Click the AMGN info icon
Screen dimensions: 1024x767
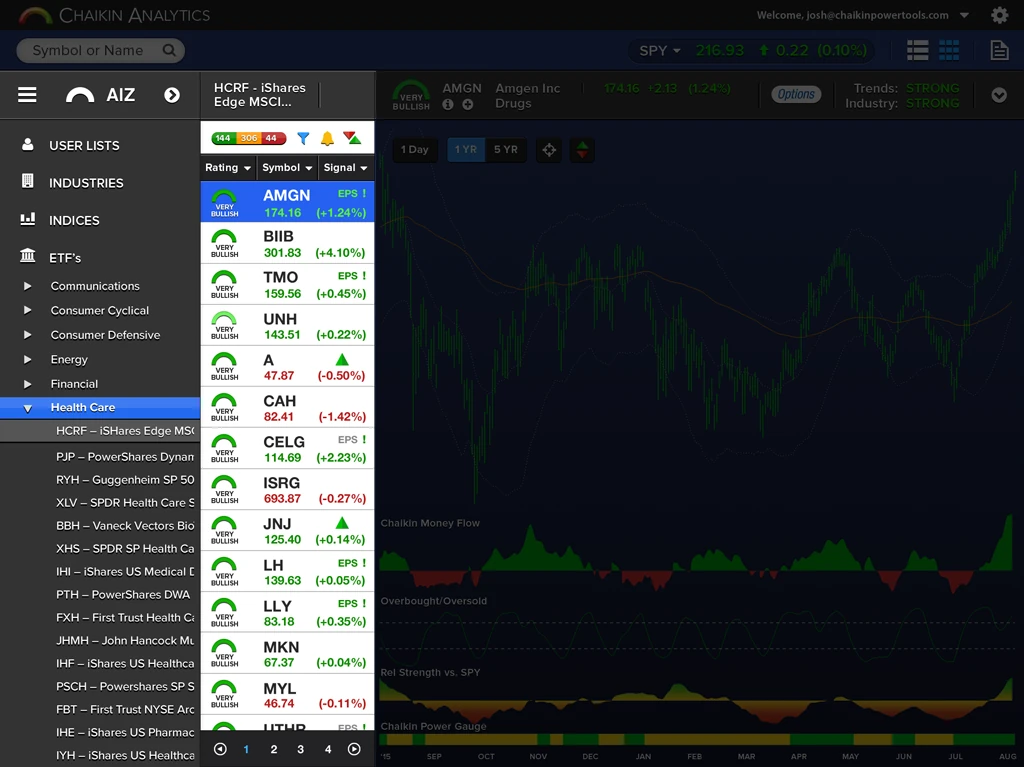pyautogui.click(x=448, y=105)
